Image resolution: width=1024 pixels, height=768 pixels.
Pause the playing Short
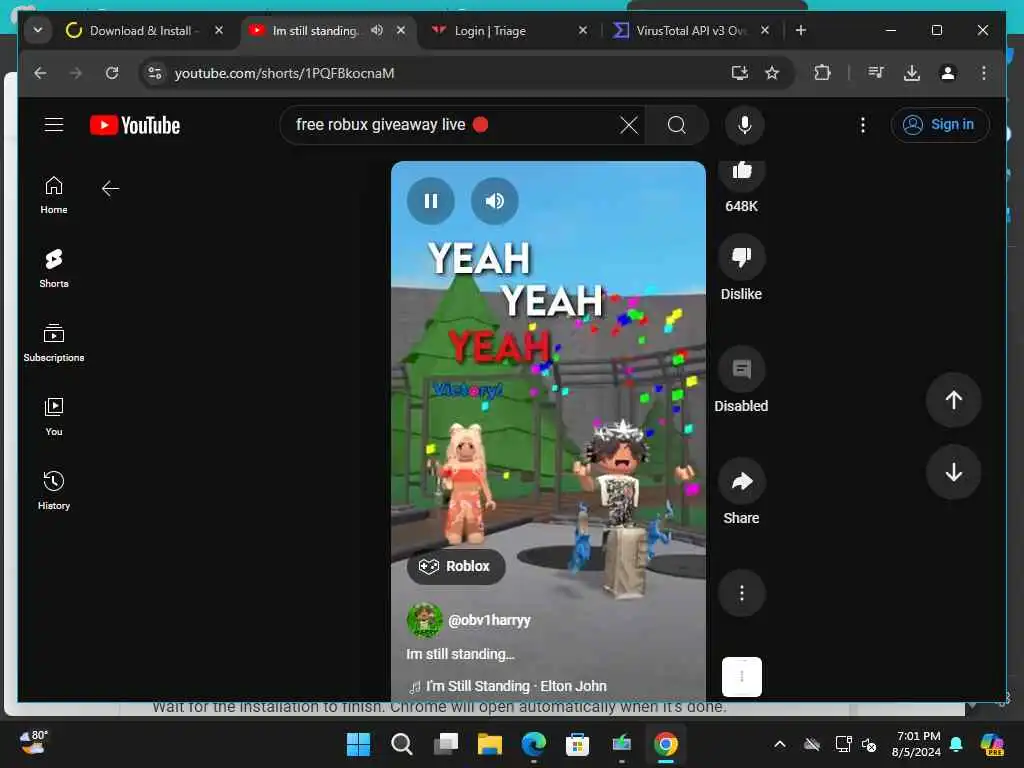pyautogui.click(x=430, y=200)
